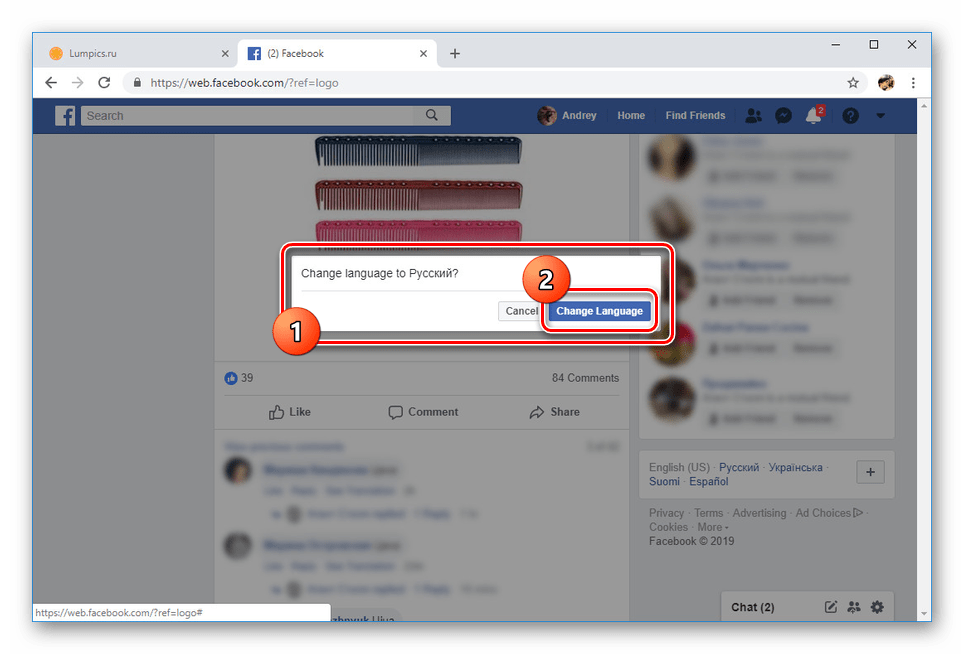
Task: Open chat settings gear icon
Action: coord(877,607)
